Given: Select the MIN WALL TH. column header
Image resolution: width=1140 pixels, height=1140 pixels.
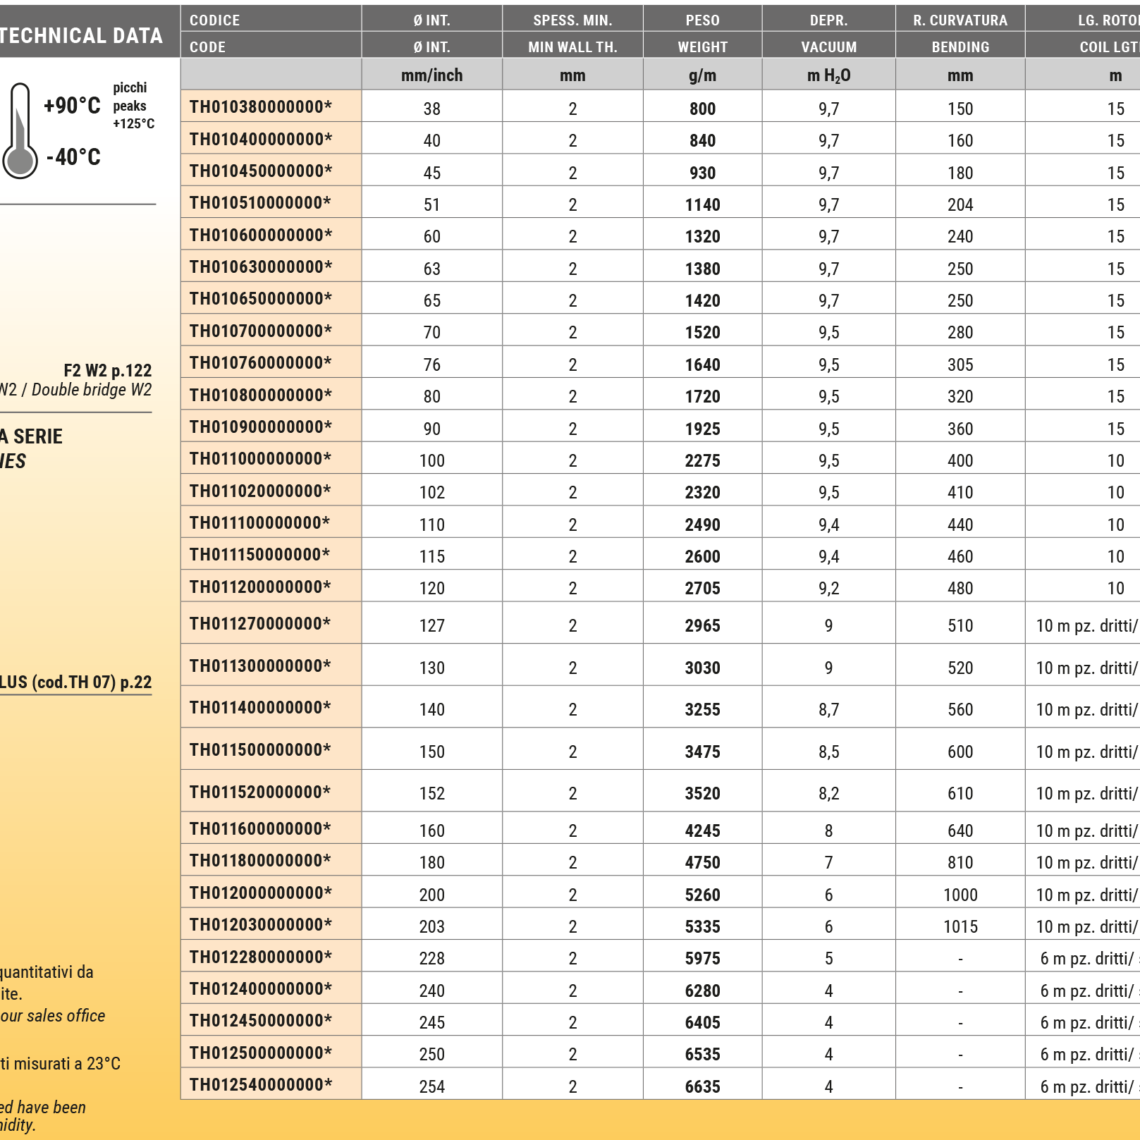Looking at the screenshot, I should pyautogui.click(x=572, y=47).
